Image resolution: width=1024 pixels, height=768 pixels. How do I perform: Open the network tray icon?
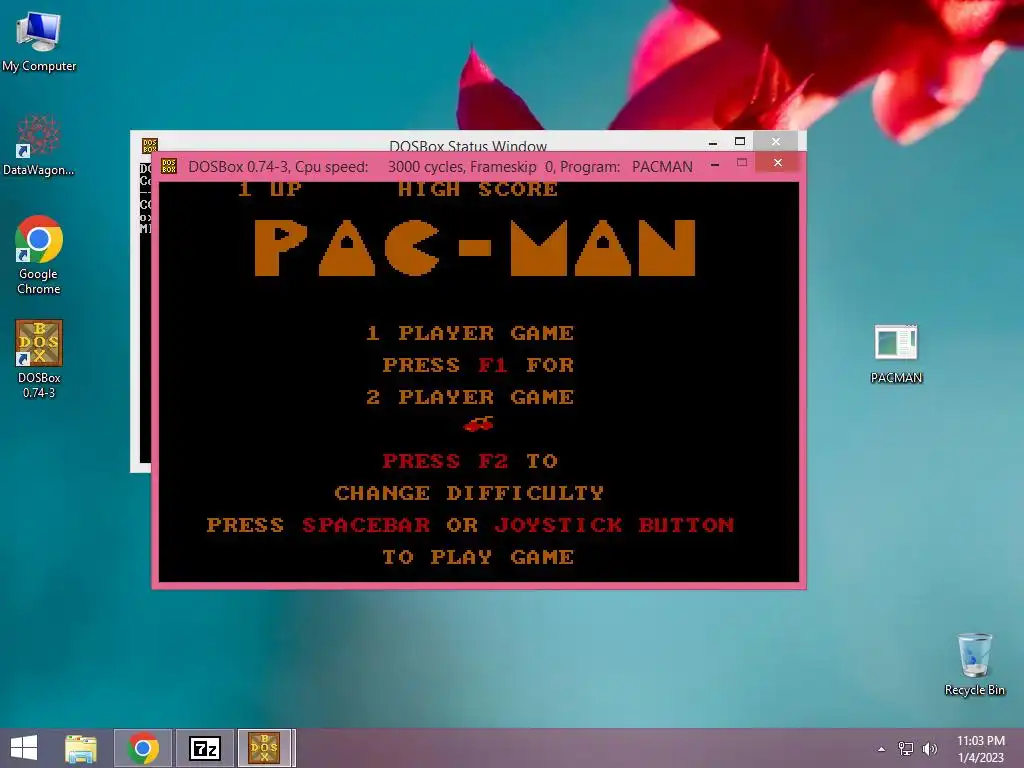pyautogui.click(x=906, y=749)
